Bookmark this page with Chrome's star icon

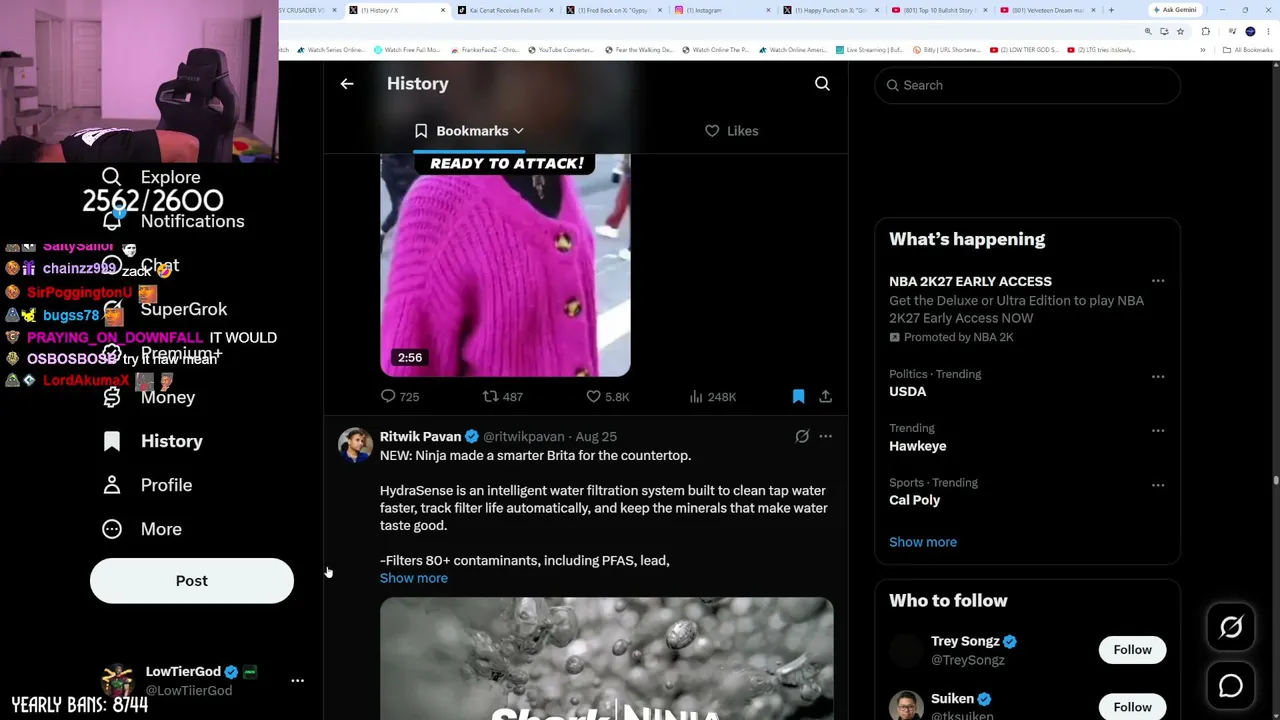[x=1180, y=31]
